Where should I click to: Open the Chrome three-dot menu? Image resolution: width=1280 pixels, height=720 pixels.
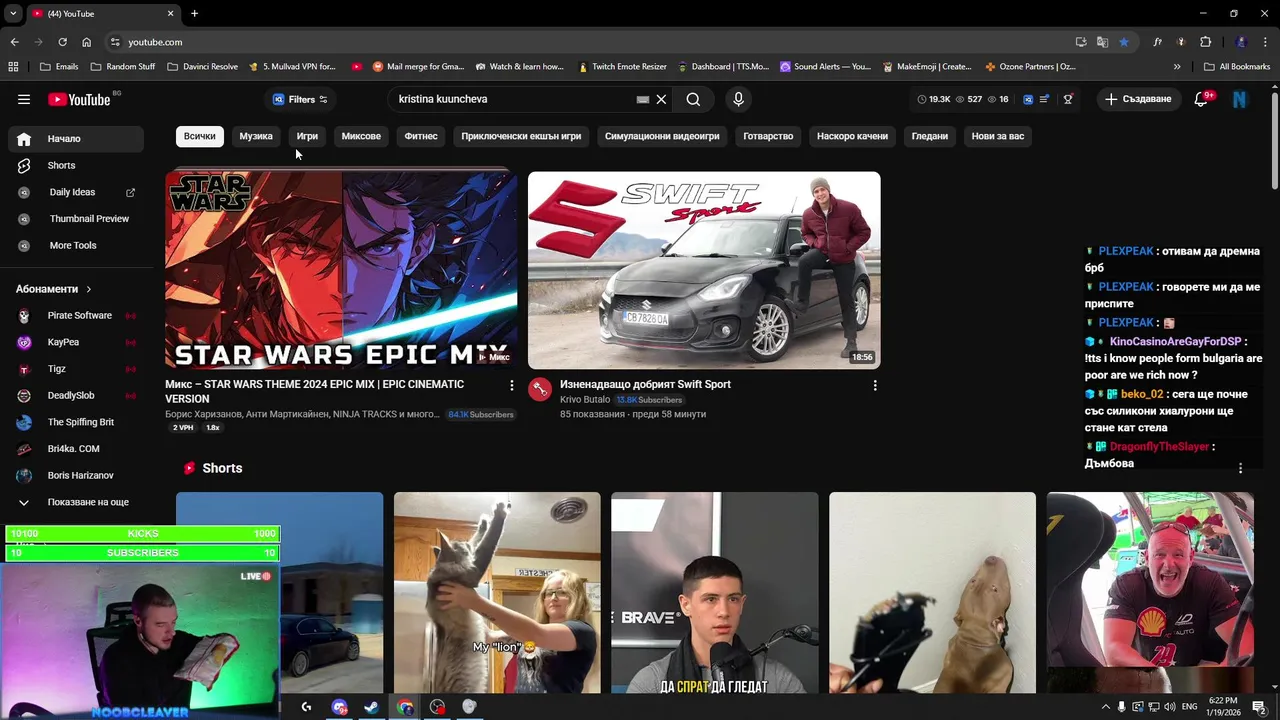[1266, 42]
